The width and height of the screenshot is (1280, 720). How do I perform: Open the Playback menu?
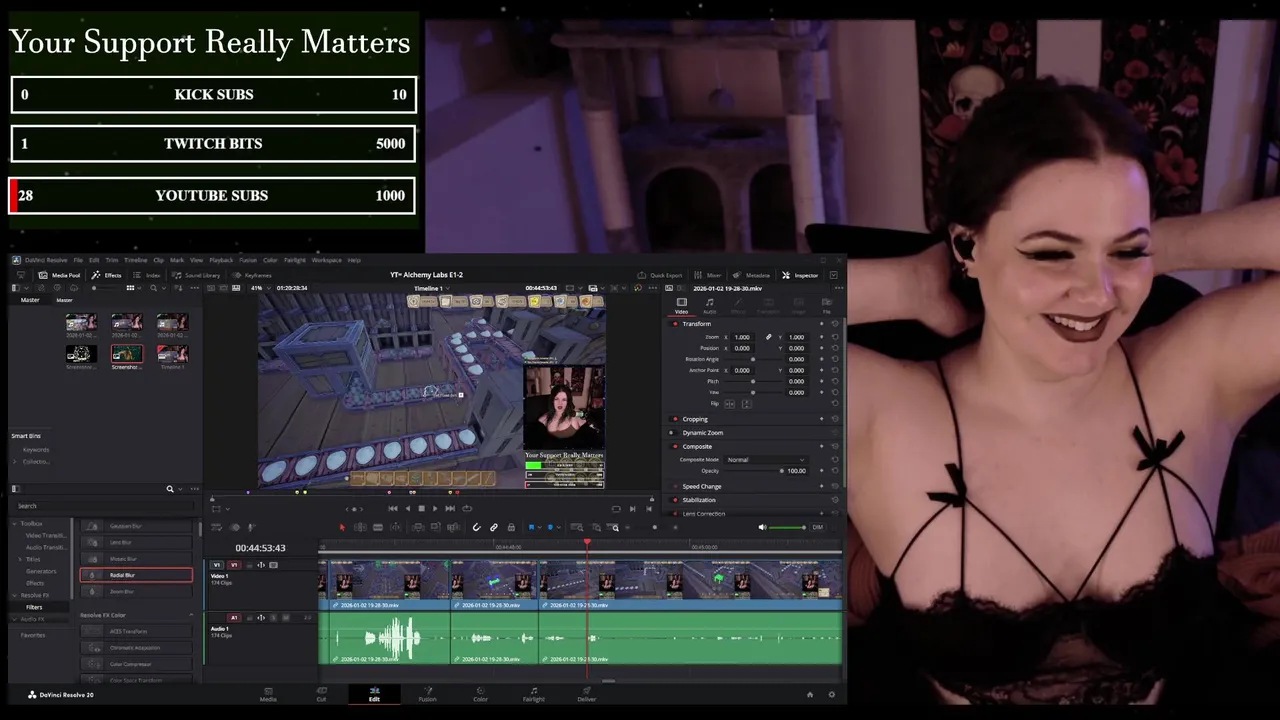pos(221,260)
